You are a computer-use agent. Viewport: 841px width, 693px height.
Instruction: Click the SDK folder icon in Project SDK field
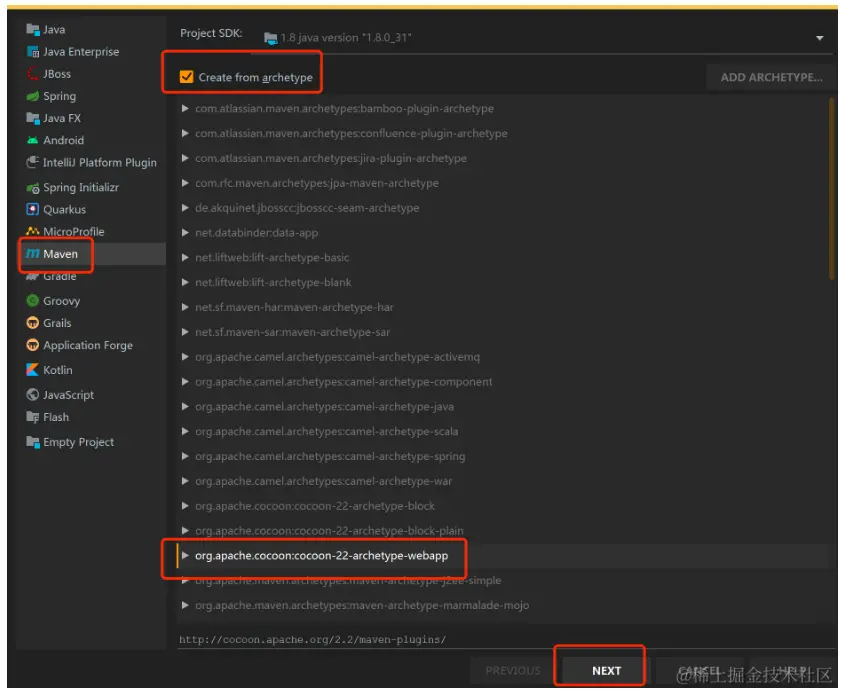[271, 38]
